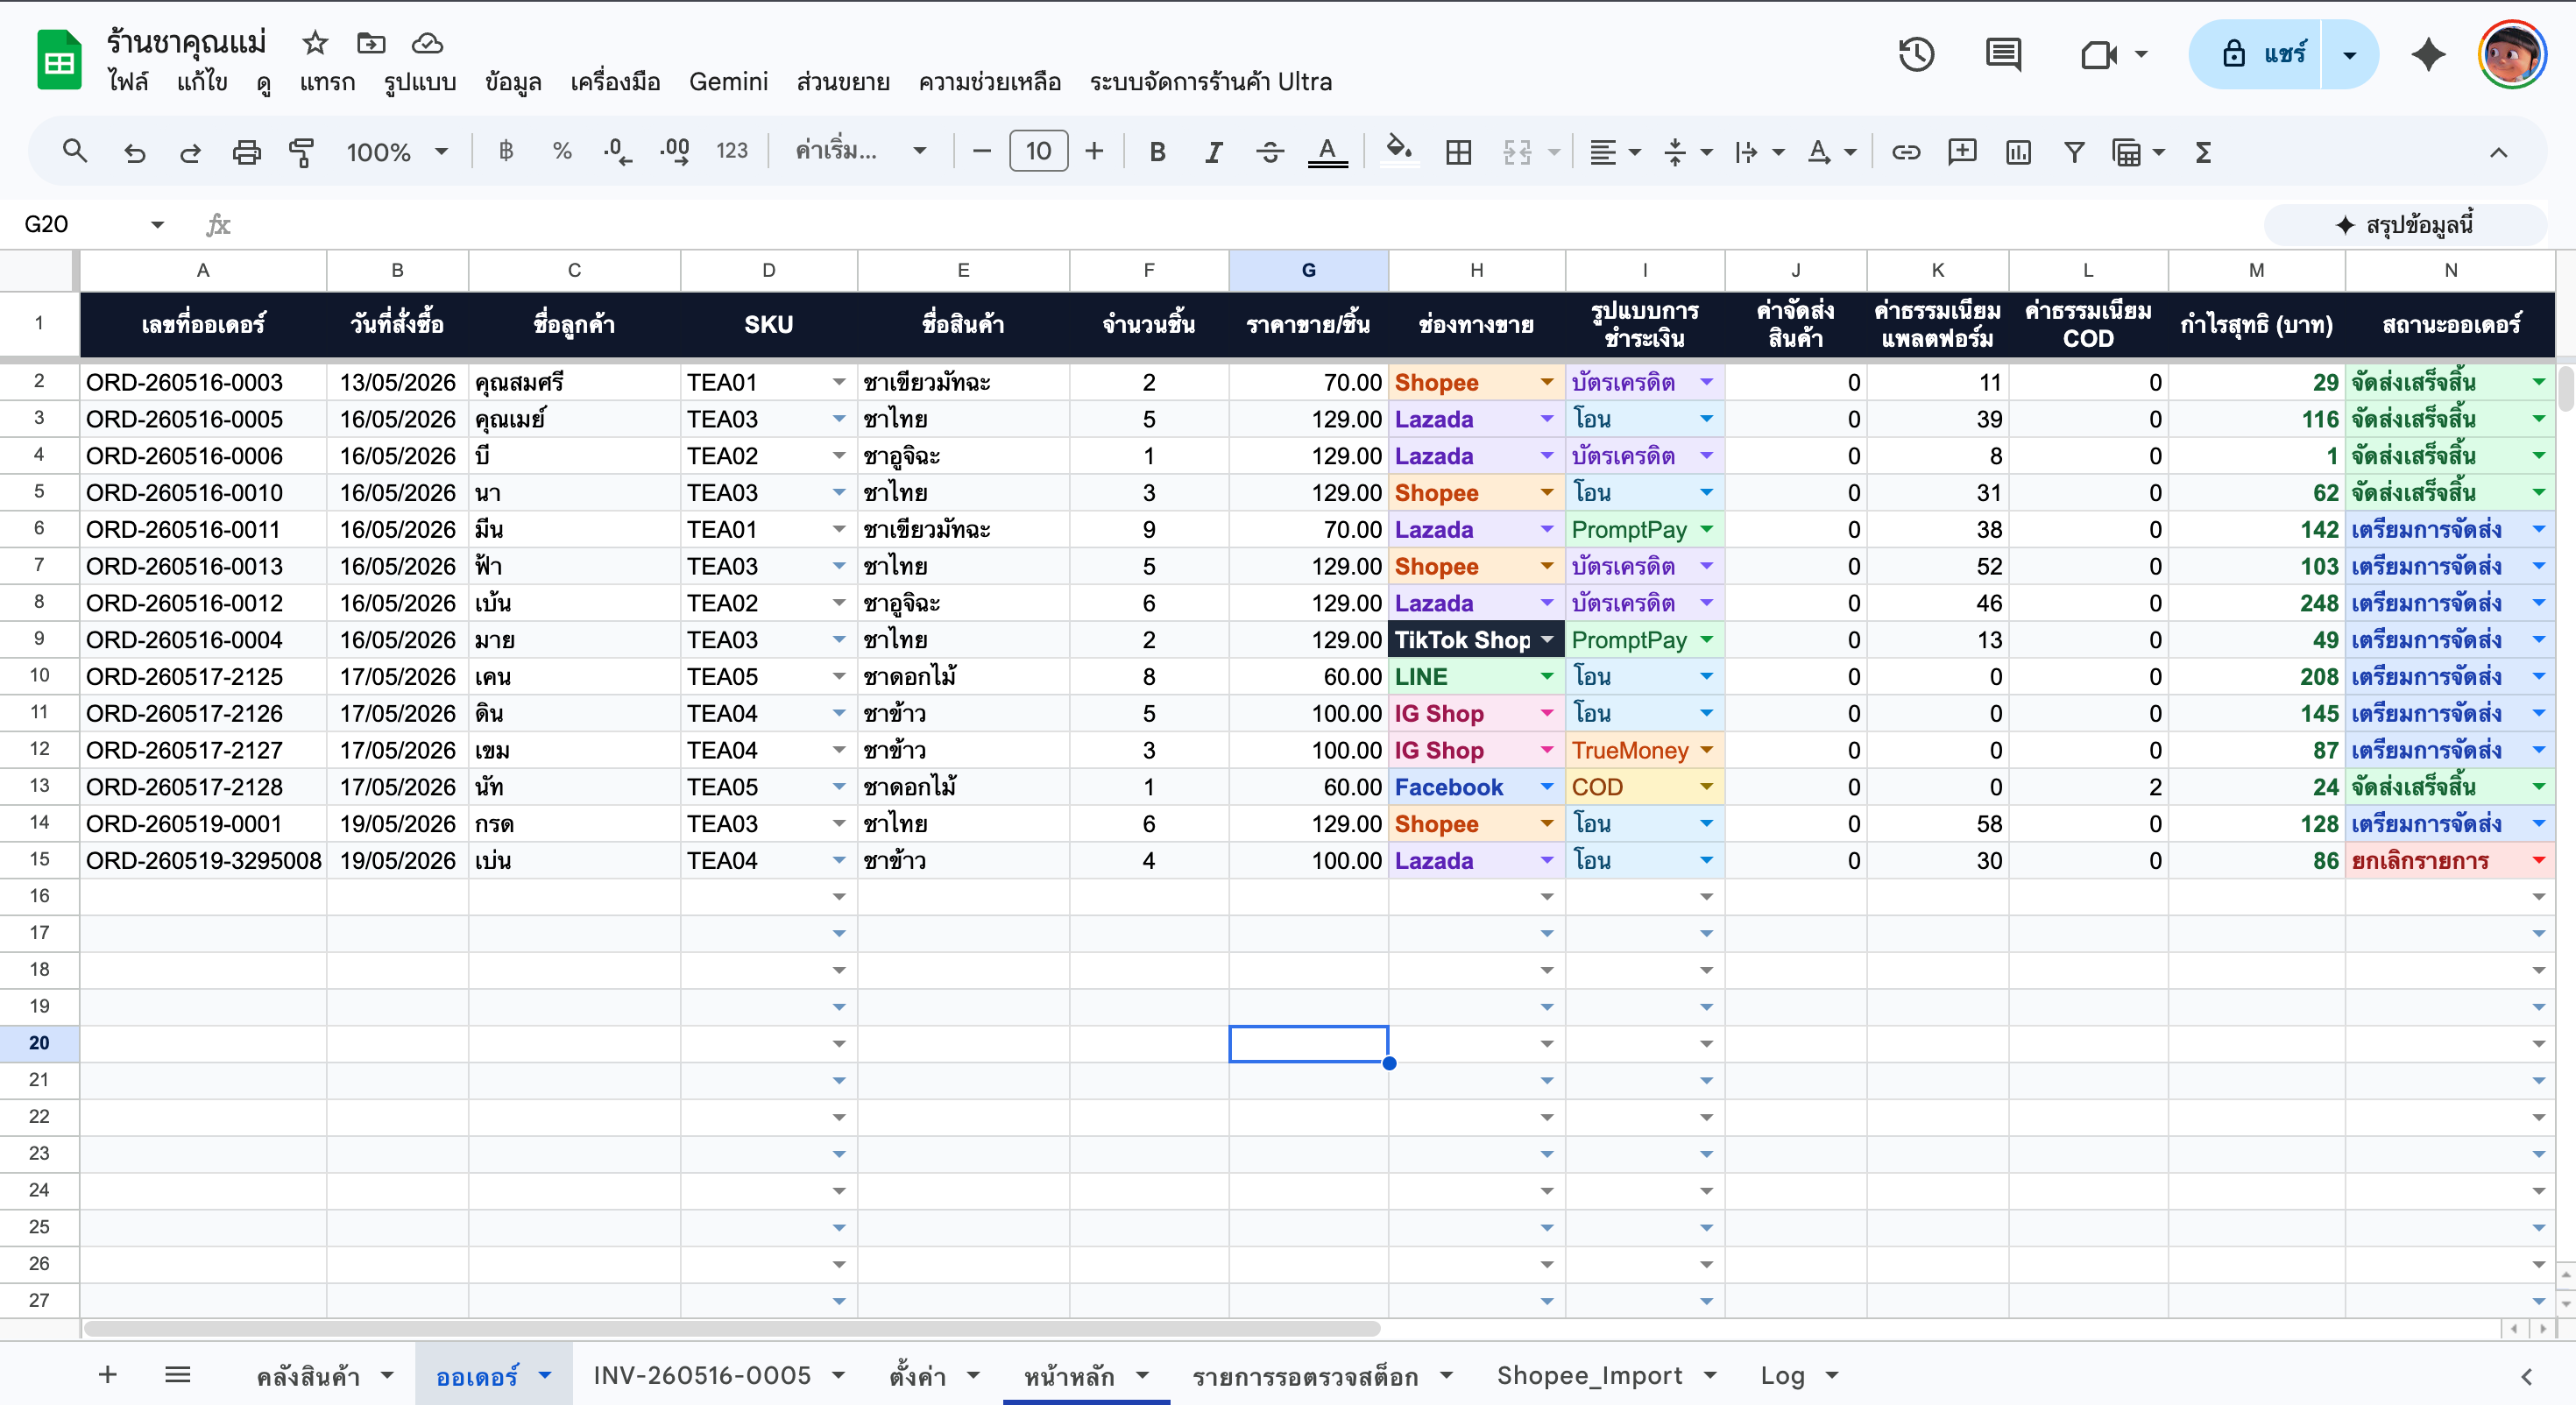The width and height of the screenshot is (2576, 1405).
Task: Open the COD payment dropdown
Action: pyautogui.click(x=1707, y=787)
